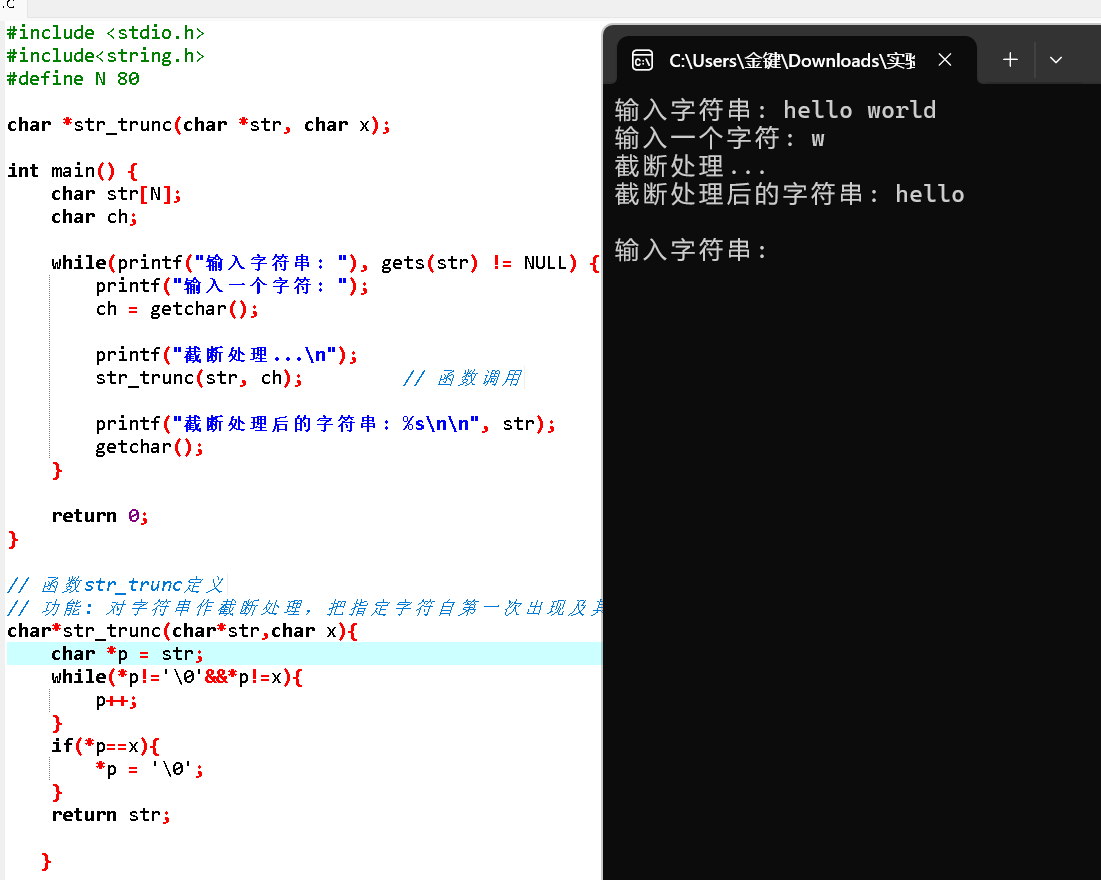1101x880 pixels.
Task: Click the '#define N 80' macro line
Action: (70, 78)
